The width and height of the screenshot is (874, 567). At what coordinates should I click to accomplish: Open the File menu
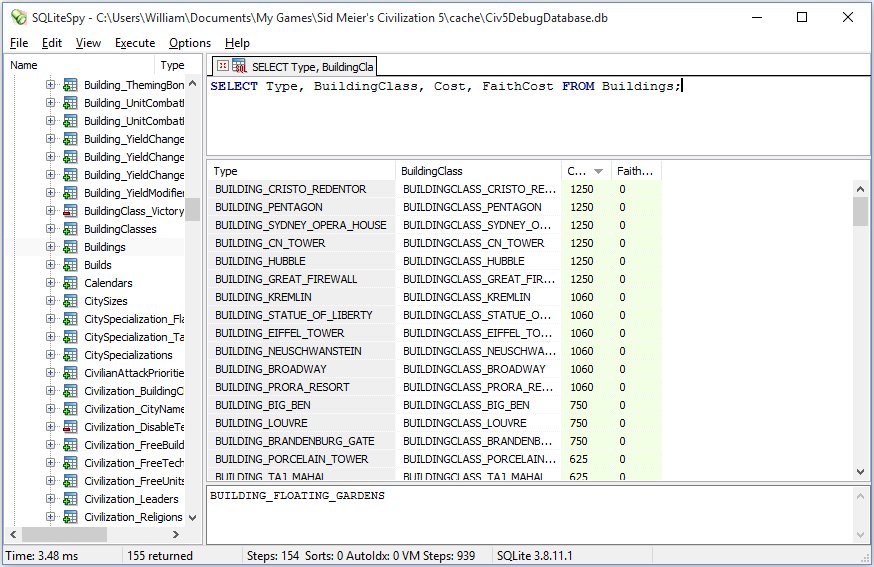19,43
